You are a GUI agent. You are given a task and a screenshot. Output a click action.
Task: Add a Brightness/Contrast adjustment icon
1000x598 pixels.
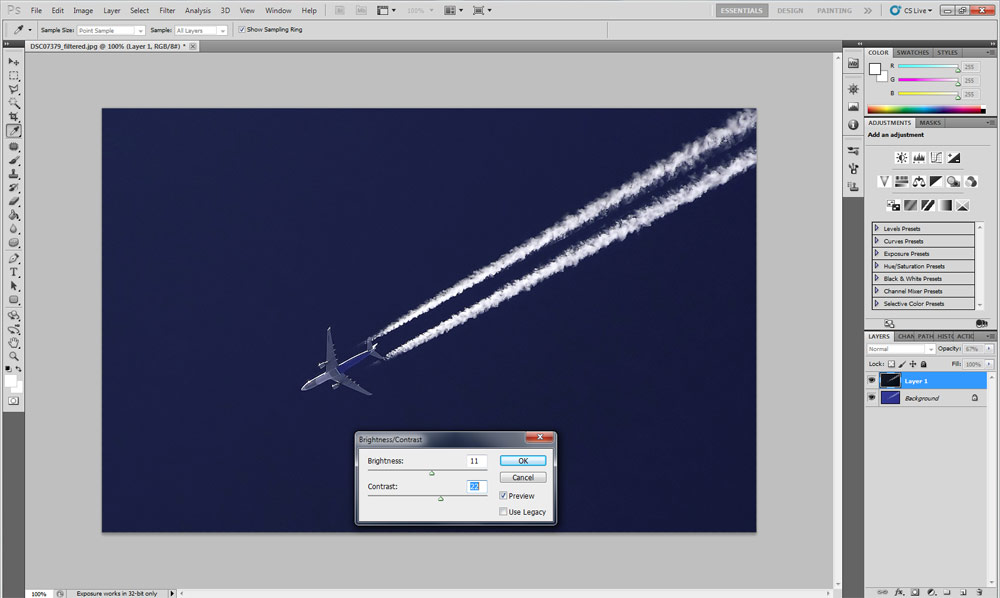[901, 157]
